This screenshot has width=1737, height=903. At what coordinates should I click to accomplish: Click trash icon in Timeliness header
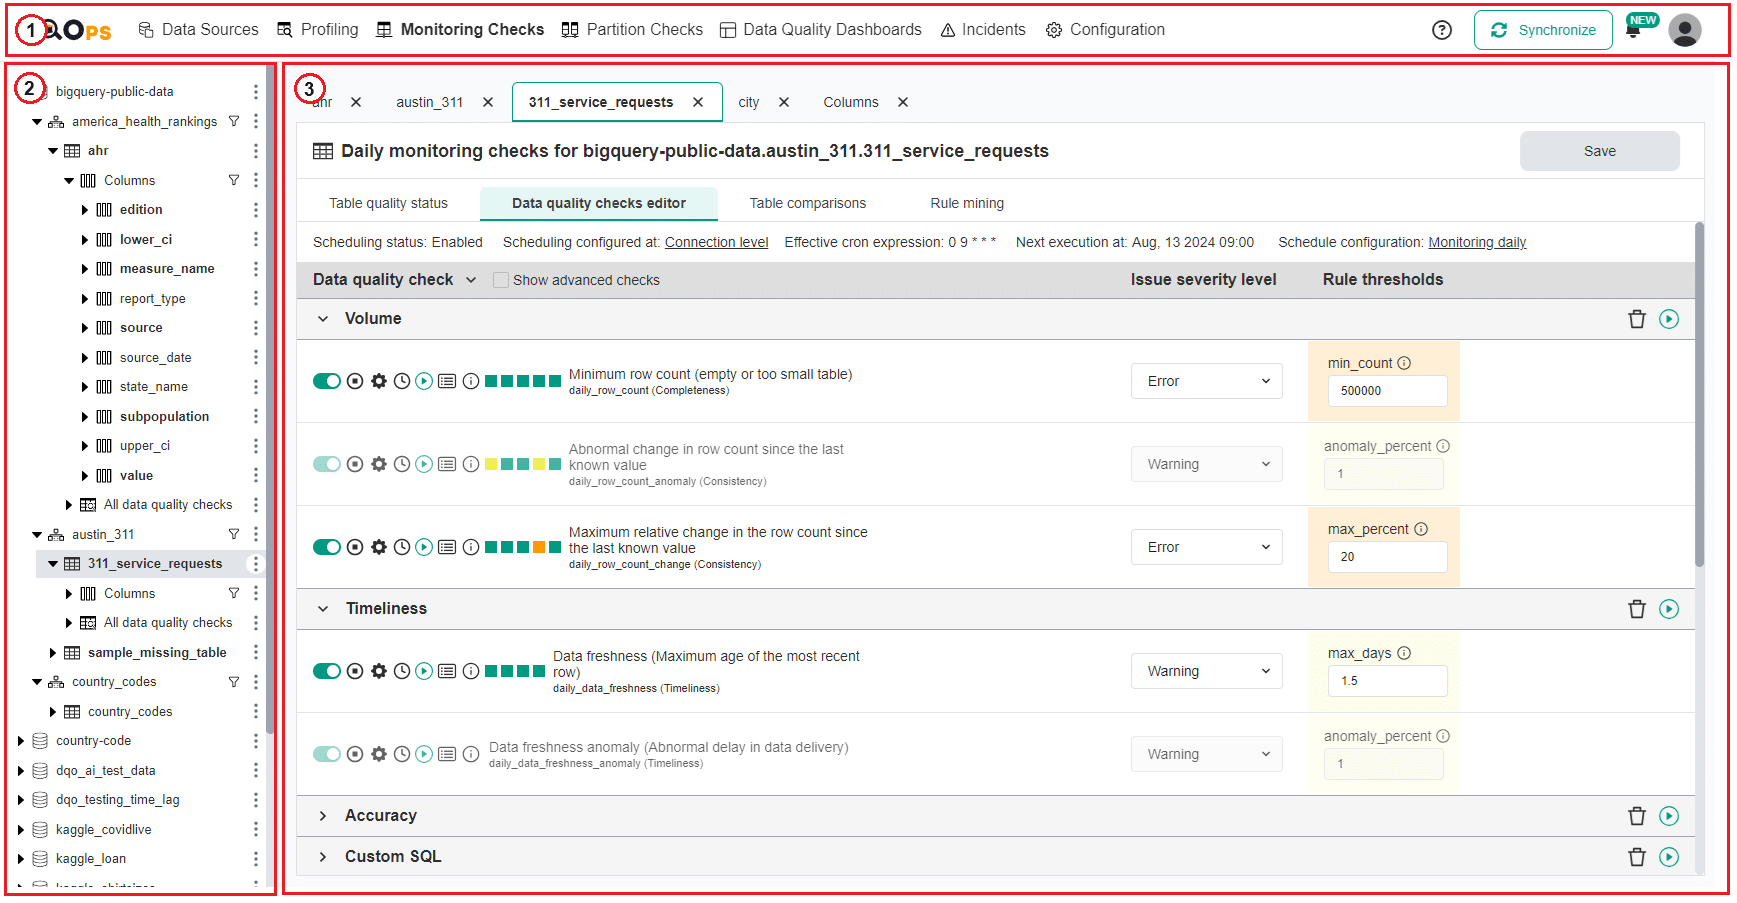click(x=1636, y=609)
